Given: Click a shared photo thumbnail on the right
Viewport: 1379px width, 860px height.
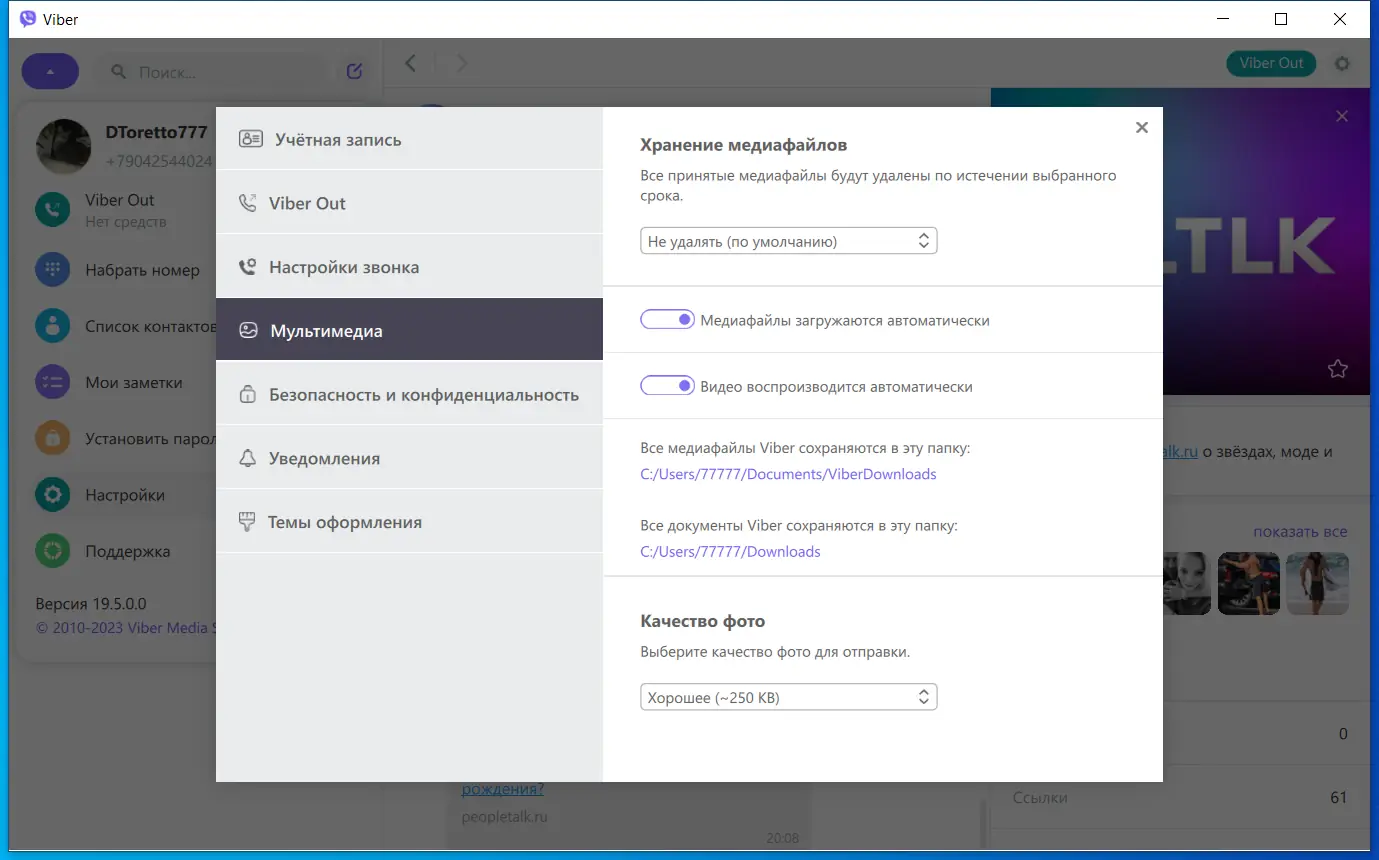Looking at the screenshot, I should (1248, 583).
